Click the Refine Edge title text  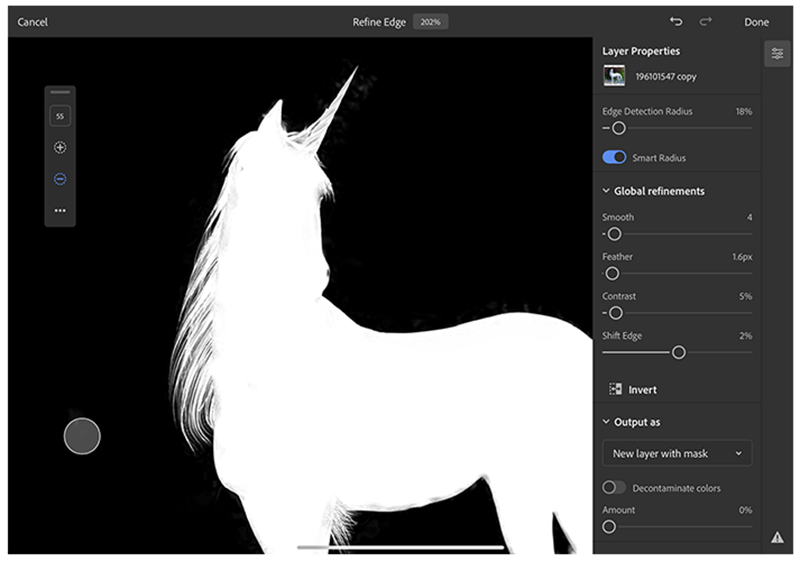[379, 22]
